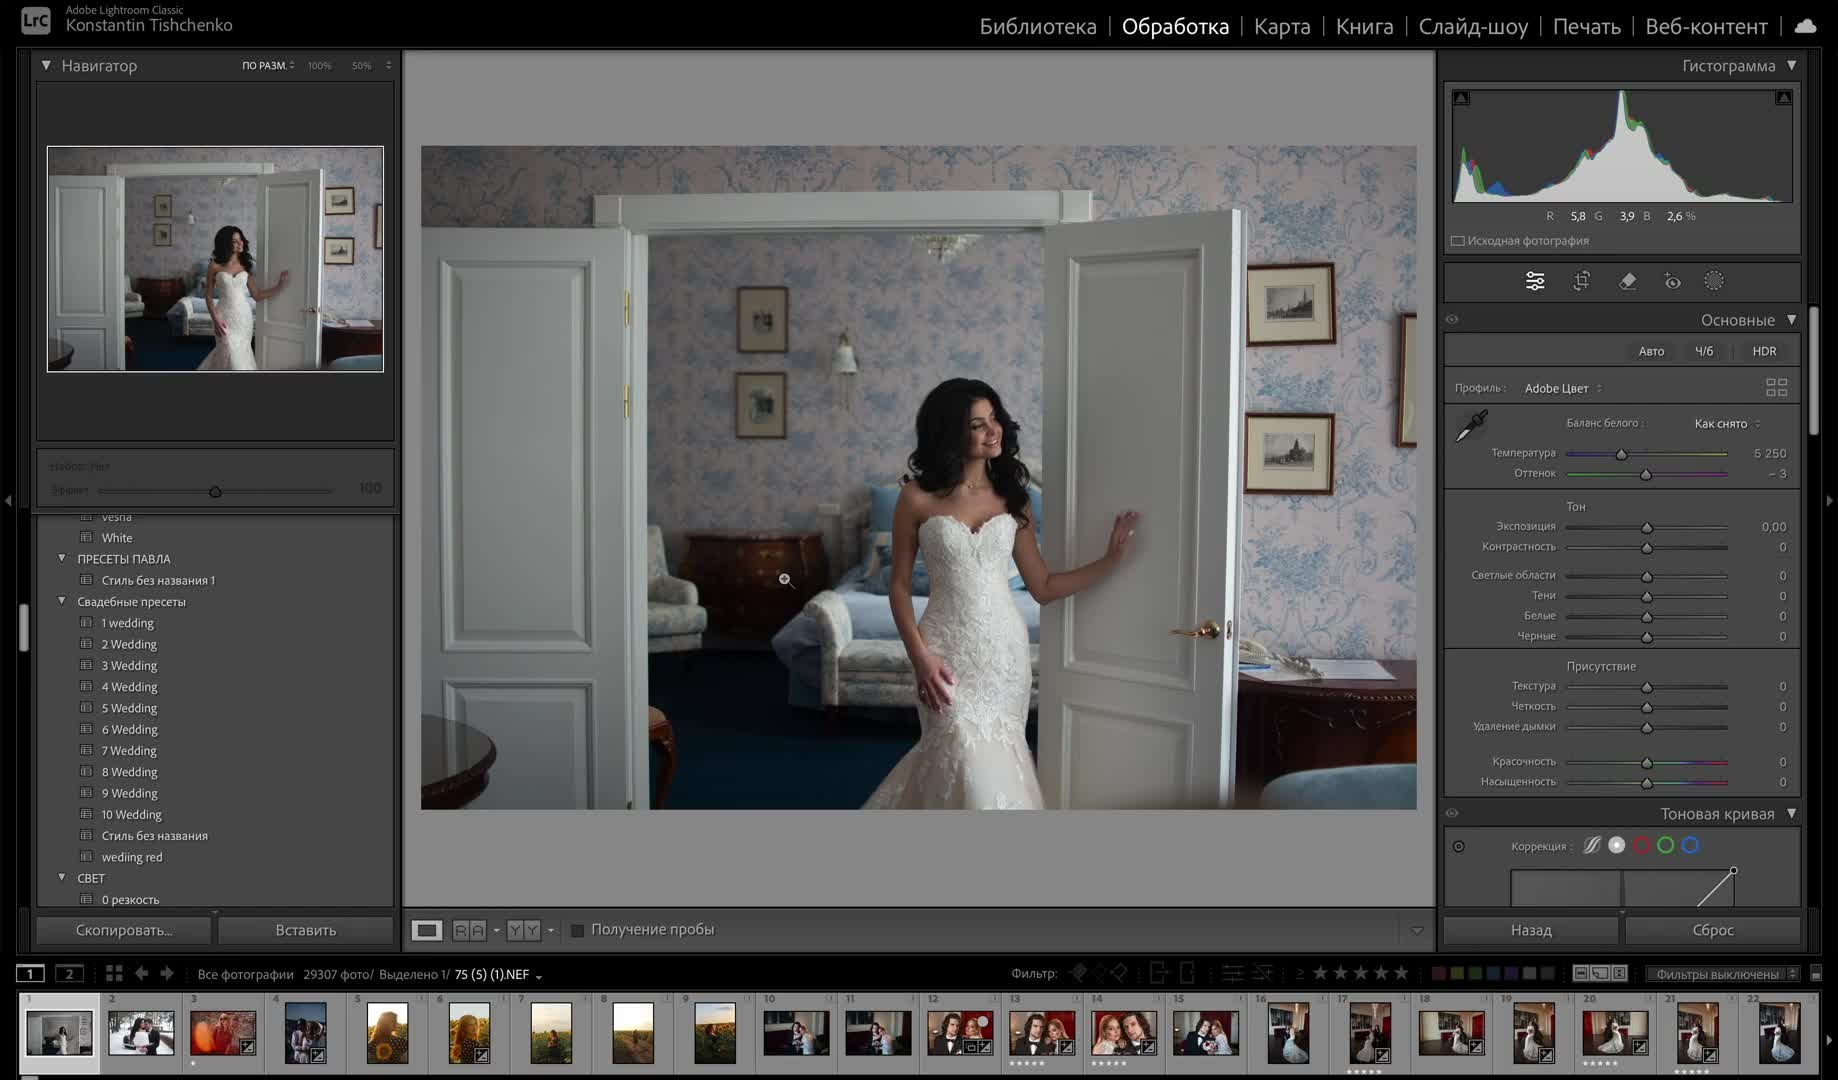Open the Печать module
1838x1080 pixels.
pos(1586,27)
